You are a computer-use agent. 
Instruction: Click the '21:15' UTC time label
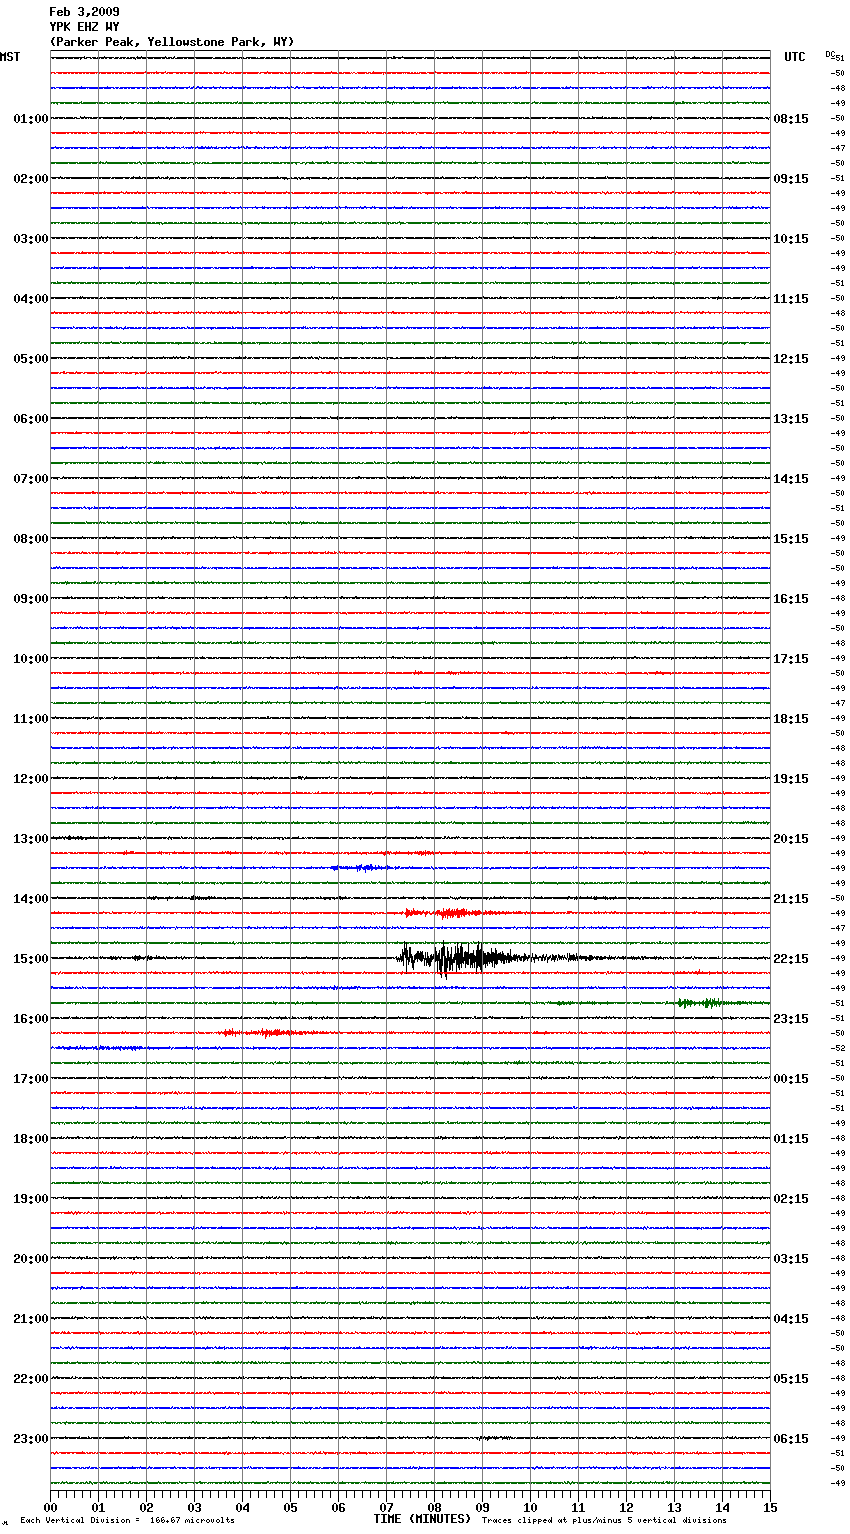791,899
